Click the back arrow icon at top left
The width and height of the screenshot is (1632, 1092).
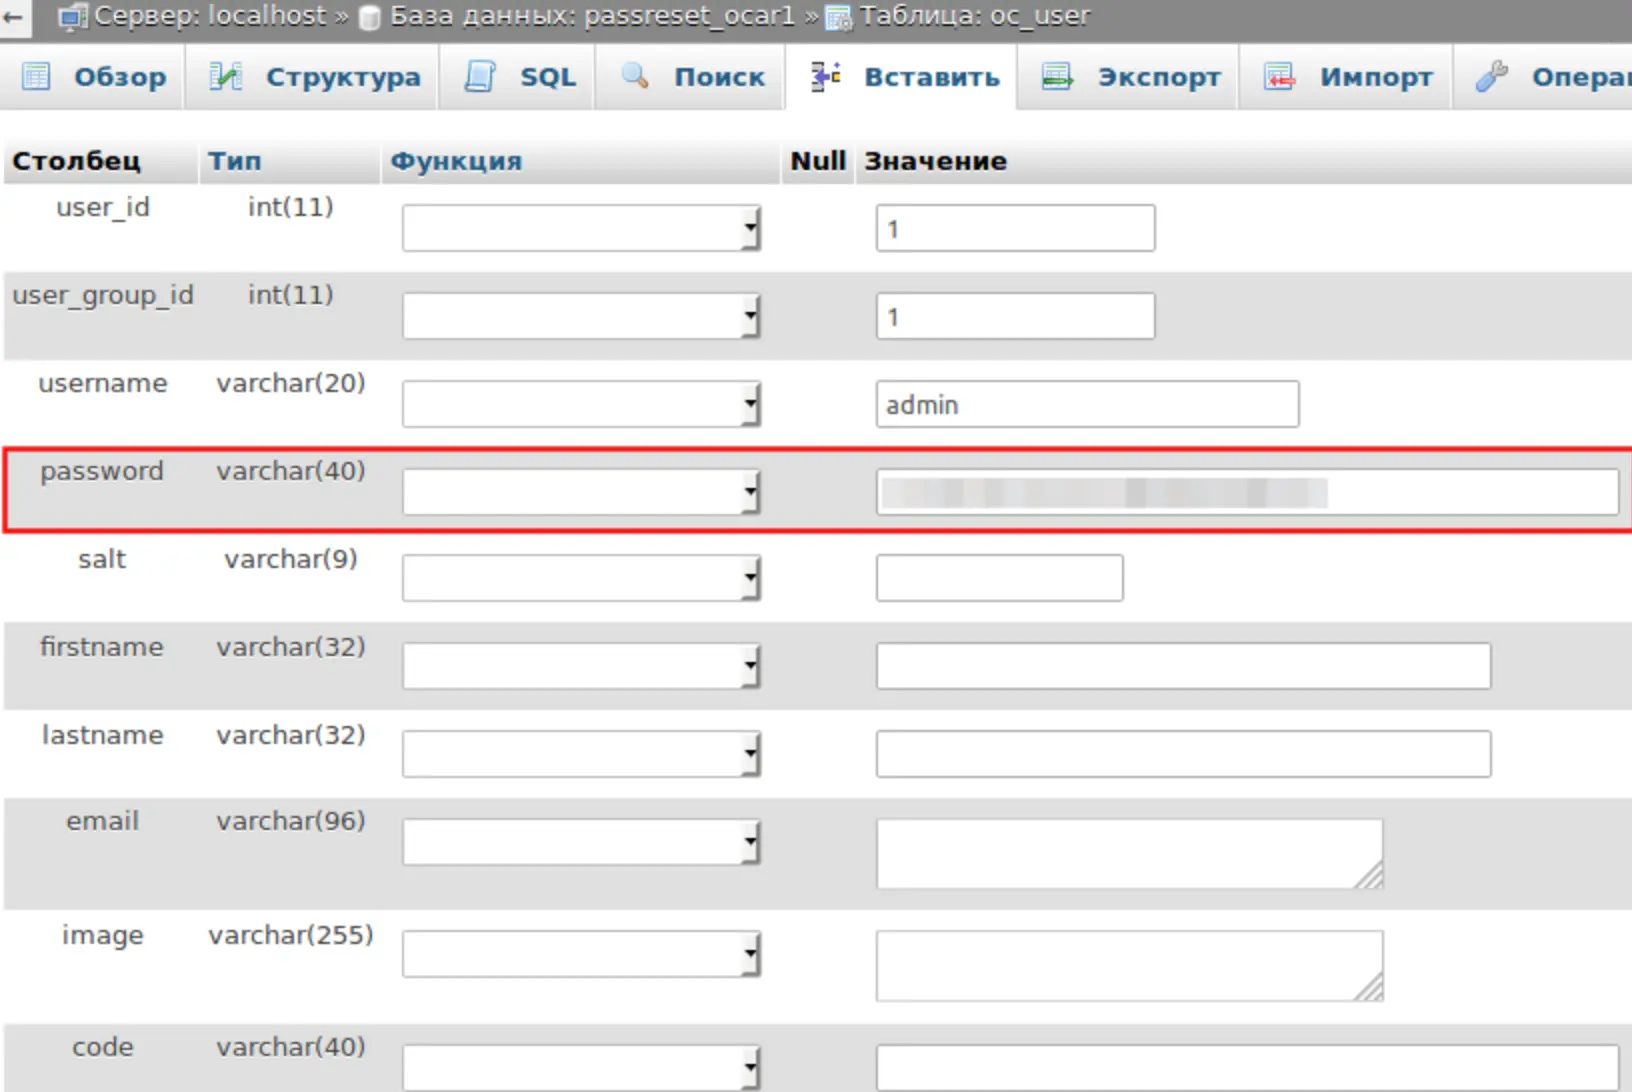tap(12, 16)
